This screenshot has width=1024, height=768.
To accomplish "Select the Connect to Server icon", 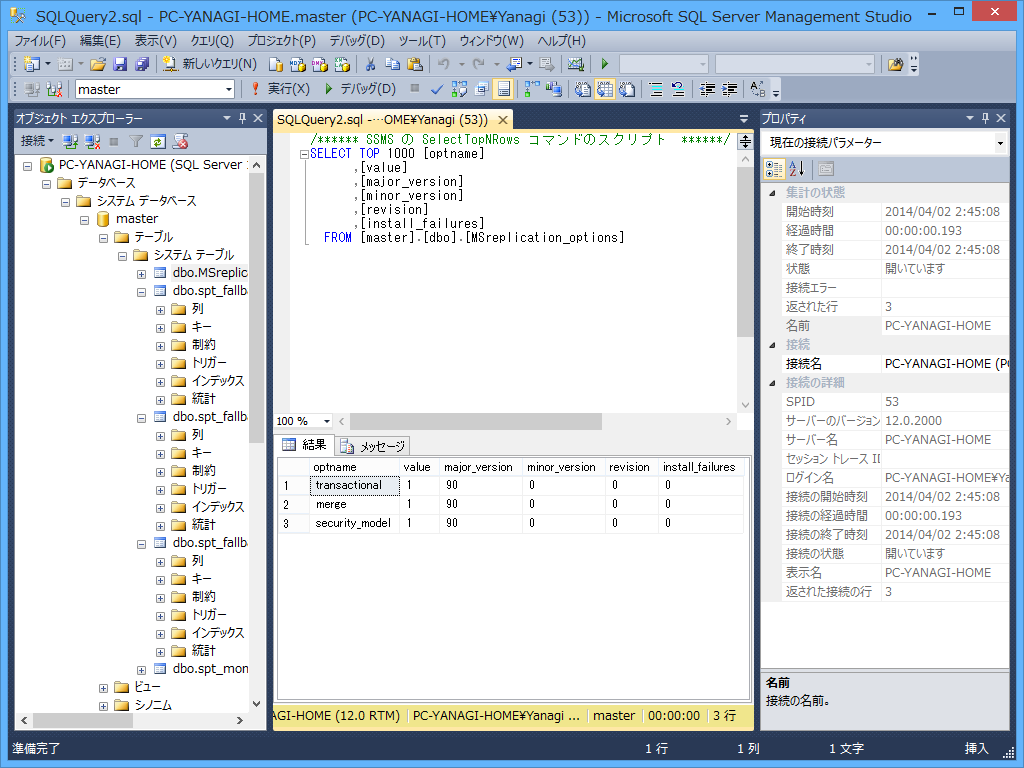I will coord(70,140).
